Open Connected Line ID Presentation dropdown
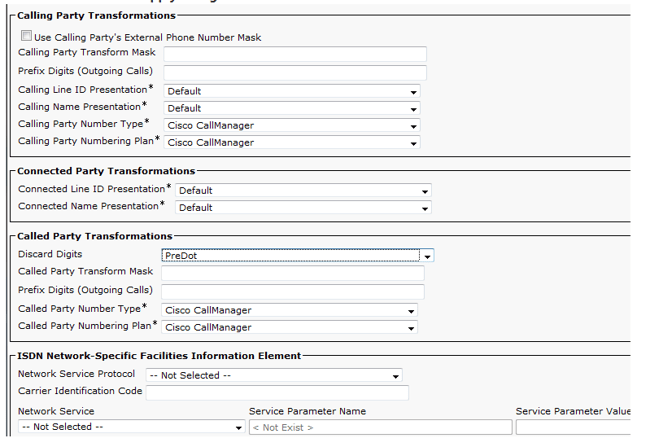Screen dimensions: 650x447 pyautogui.click(x=303, y=190)
